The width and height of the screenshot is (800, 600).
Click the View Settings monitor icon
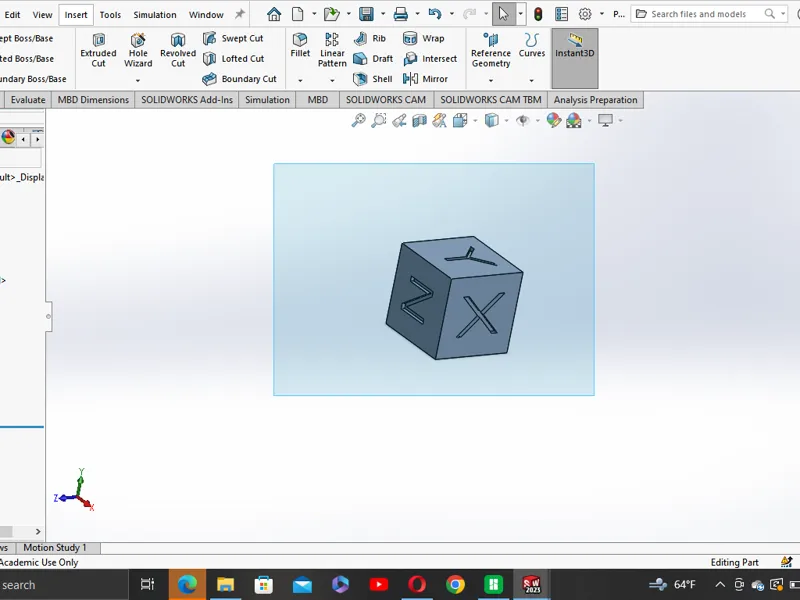coord(605,120)
